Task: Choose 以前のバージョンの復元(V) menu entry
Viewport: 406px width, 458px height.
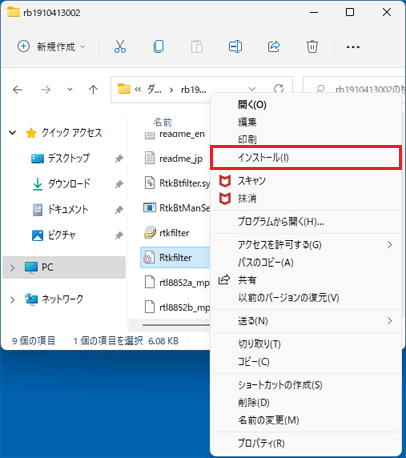Action: click(x=306, y=297)
